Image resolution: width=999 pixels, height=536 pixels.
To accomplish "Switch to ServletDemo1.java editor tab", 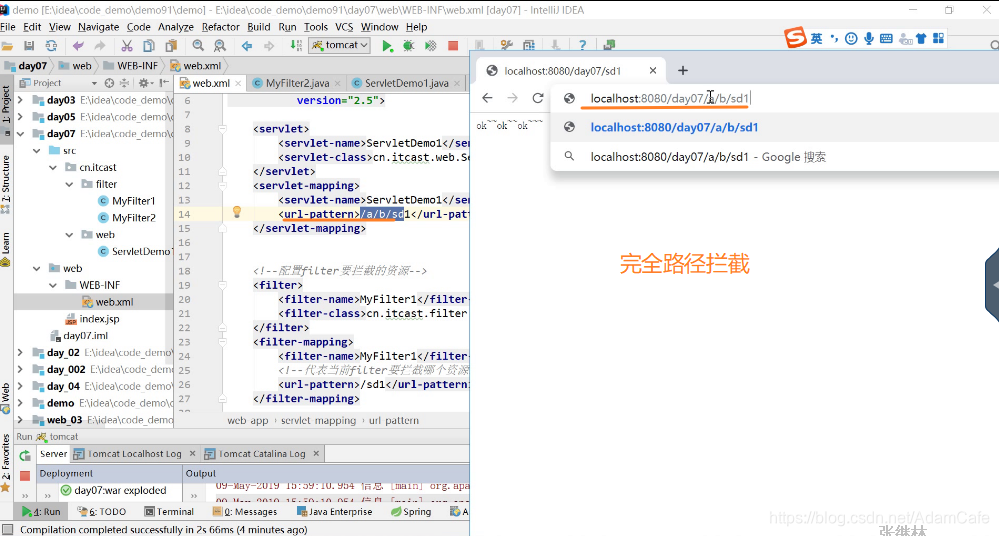I will [x=406, y=83].
